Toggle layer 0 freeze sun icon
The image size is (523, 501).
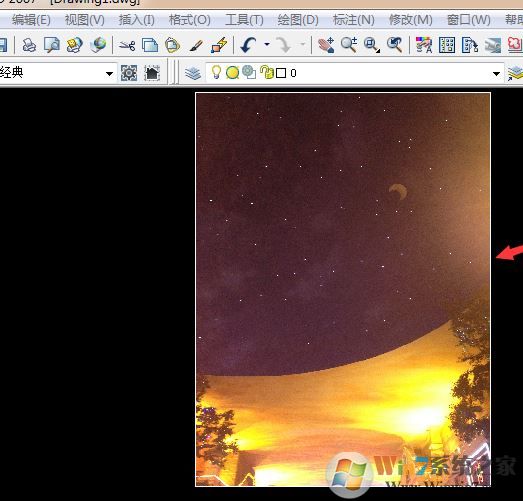pos(232,73)
